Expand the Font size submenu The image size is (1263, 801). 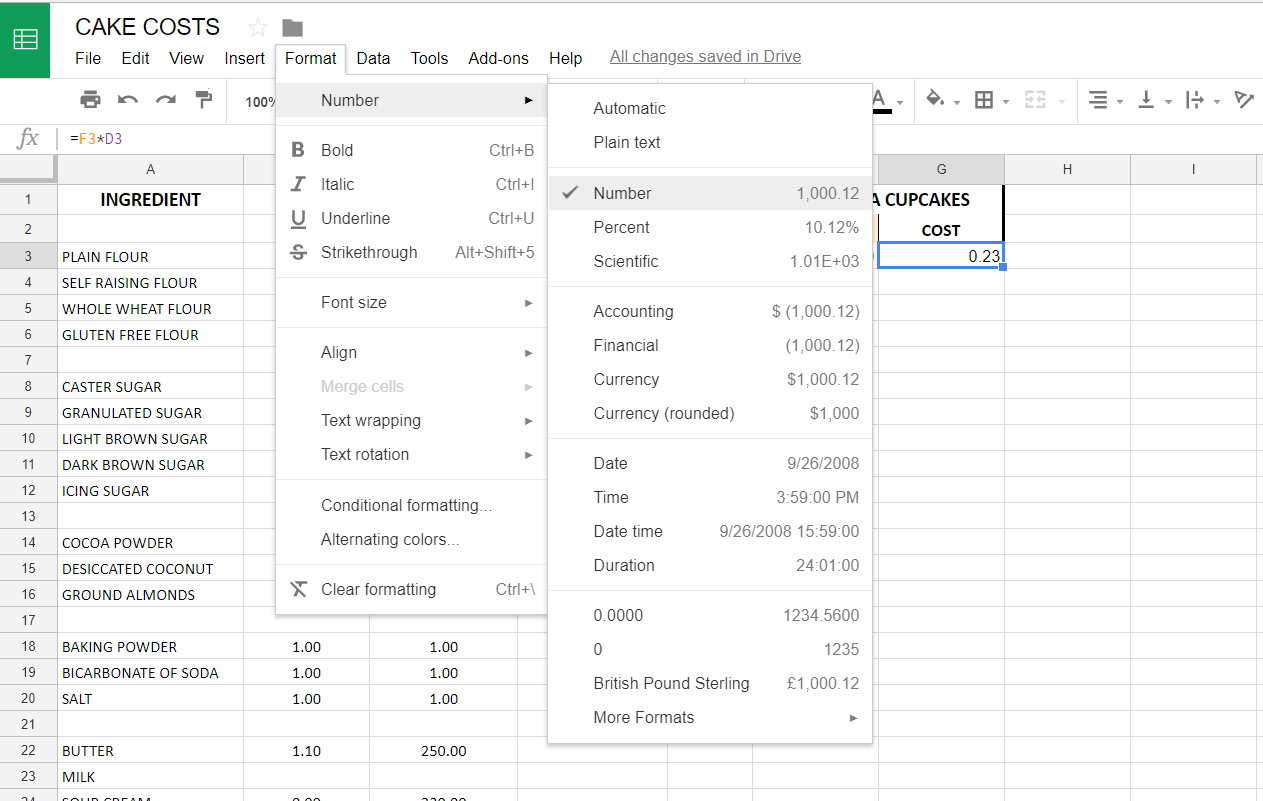click(412, 302)
